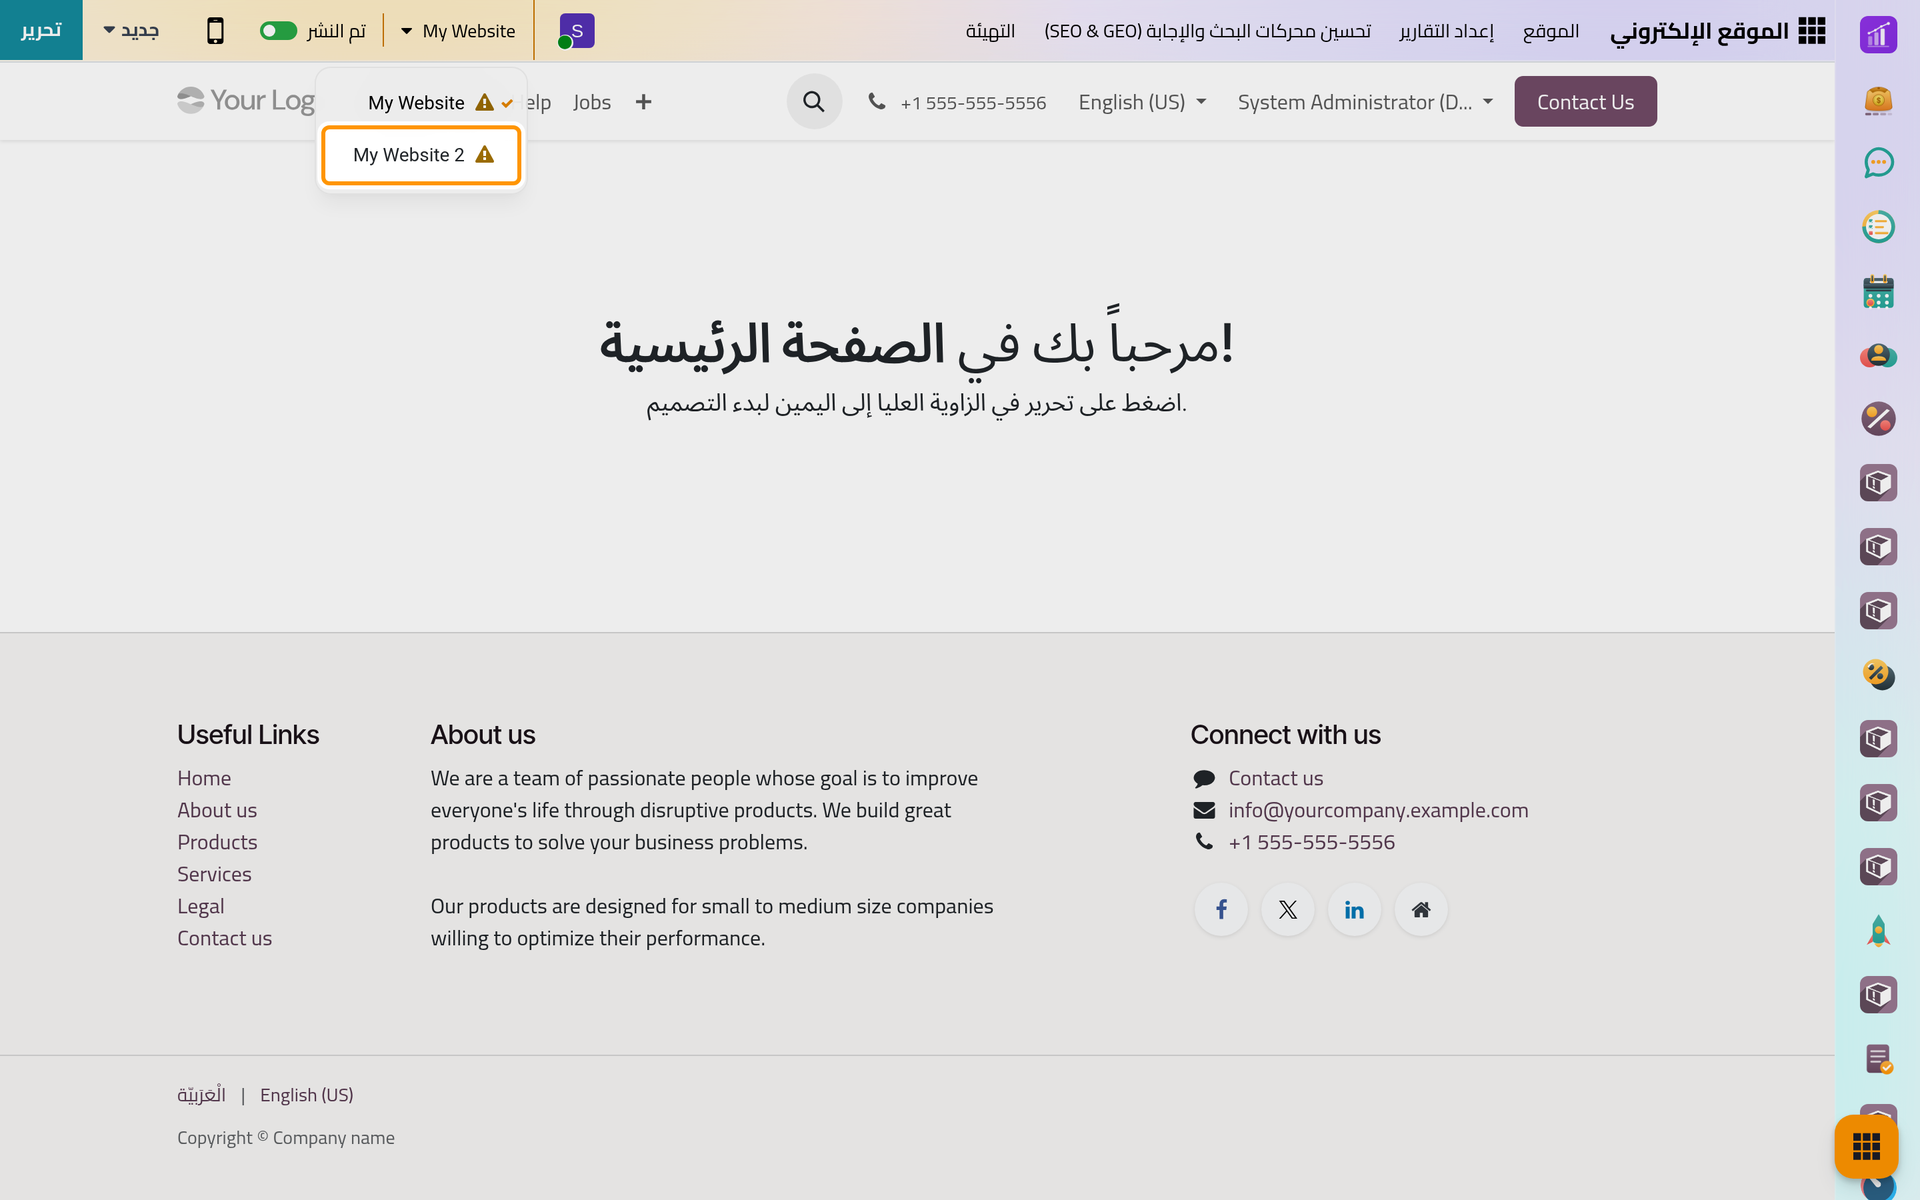The image size is (1920, 1200).
Task: Toggle the published switch تم النشر
Action: point(278,31)
